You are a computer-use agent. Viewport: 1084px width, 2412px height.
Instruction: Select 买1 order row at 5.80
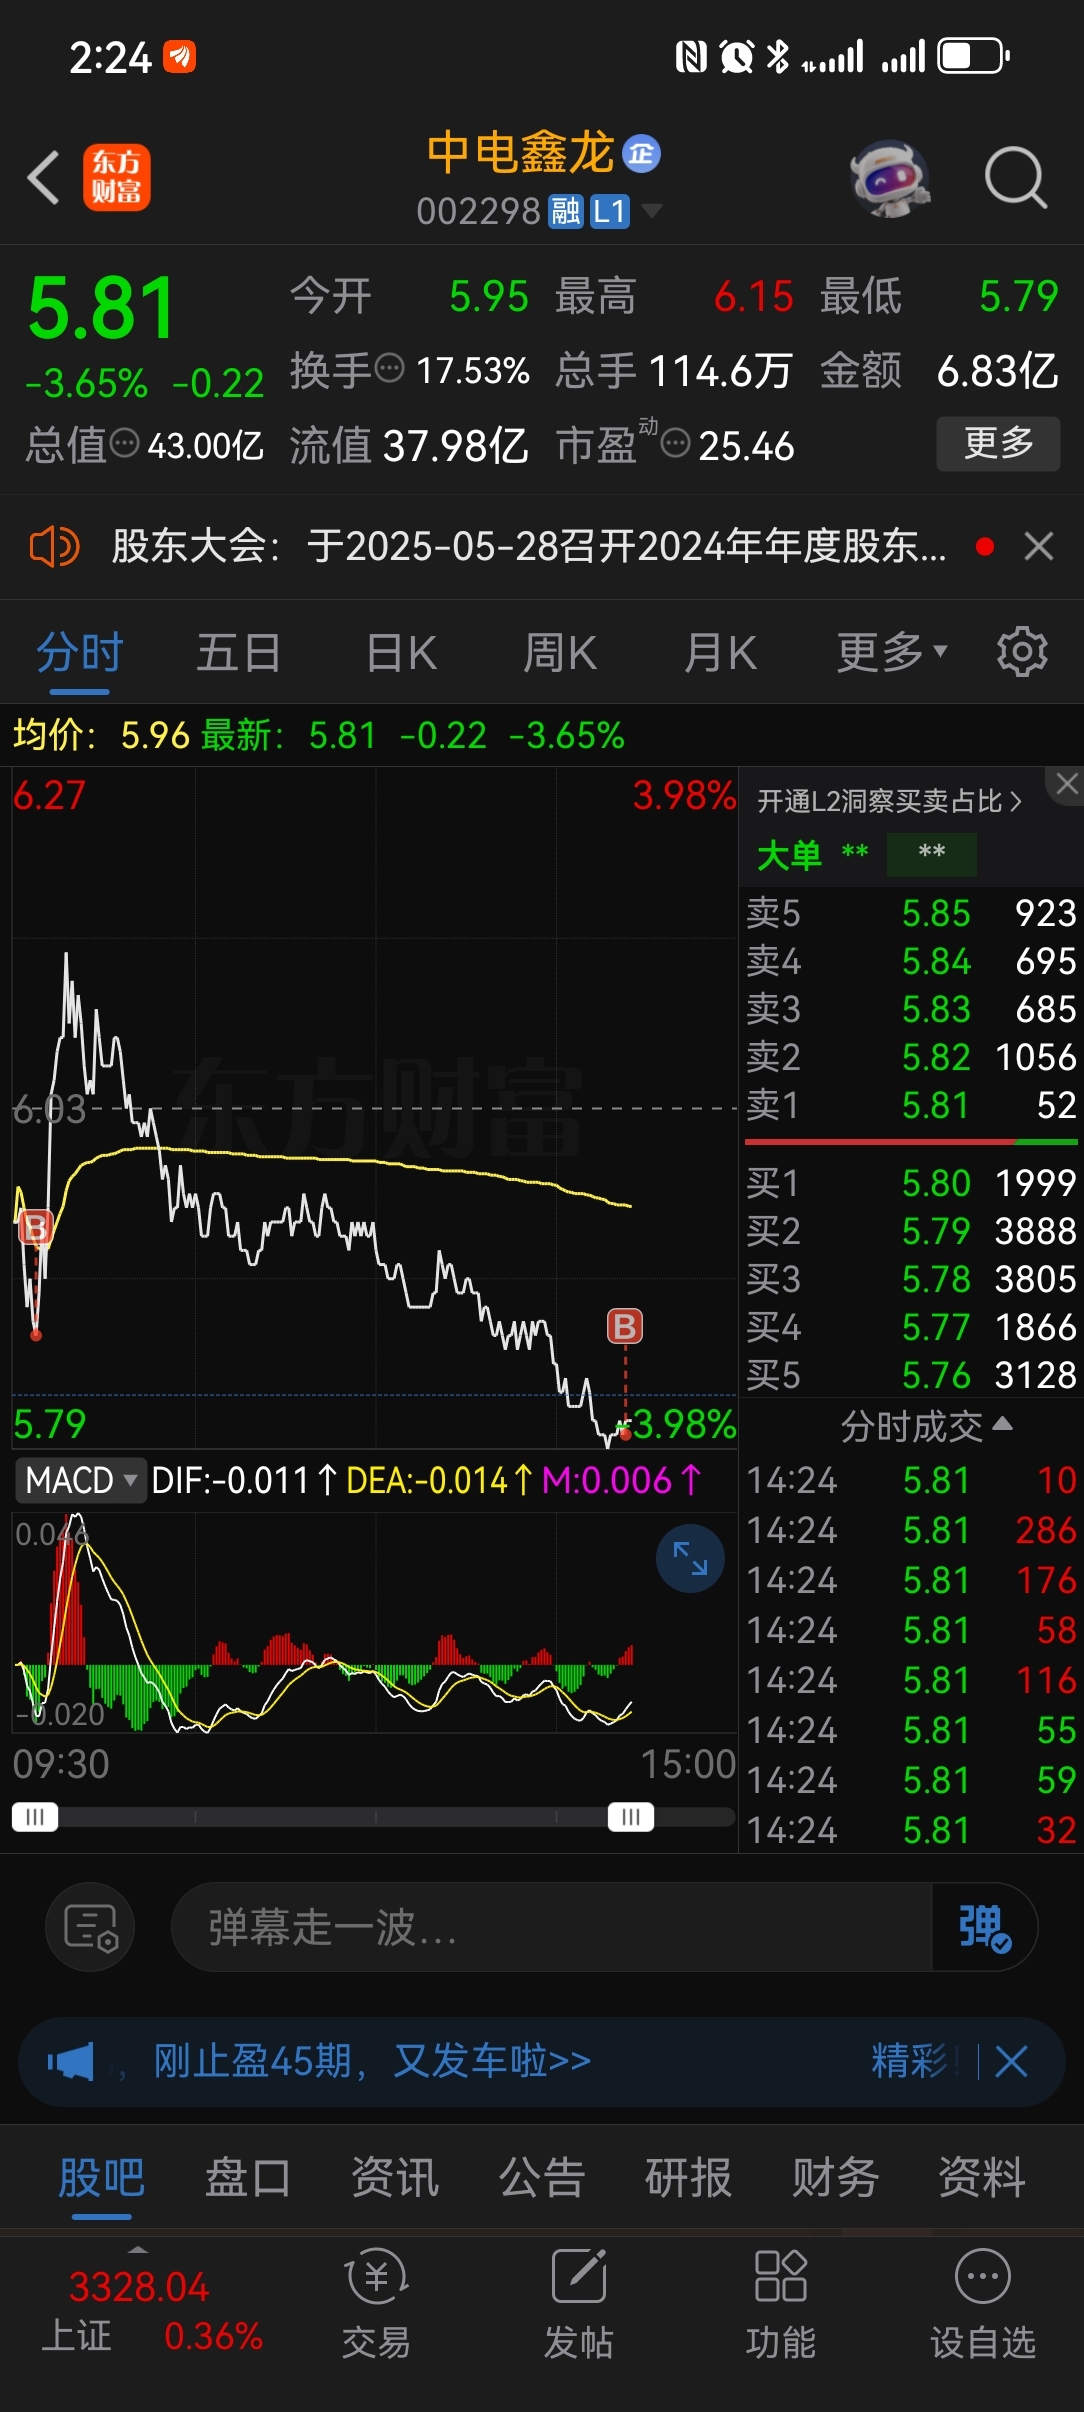[x=911, y=1183]
